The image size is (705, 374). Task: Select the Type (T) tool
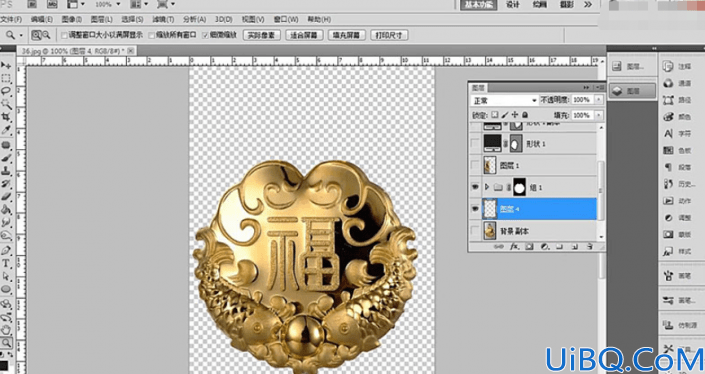(x=6, y=263)
